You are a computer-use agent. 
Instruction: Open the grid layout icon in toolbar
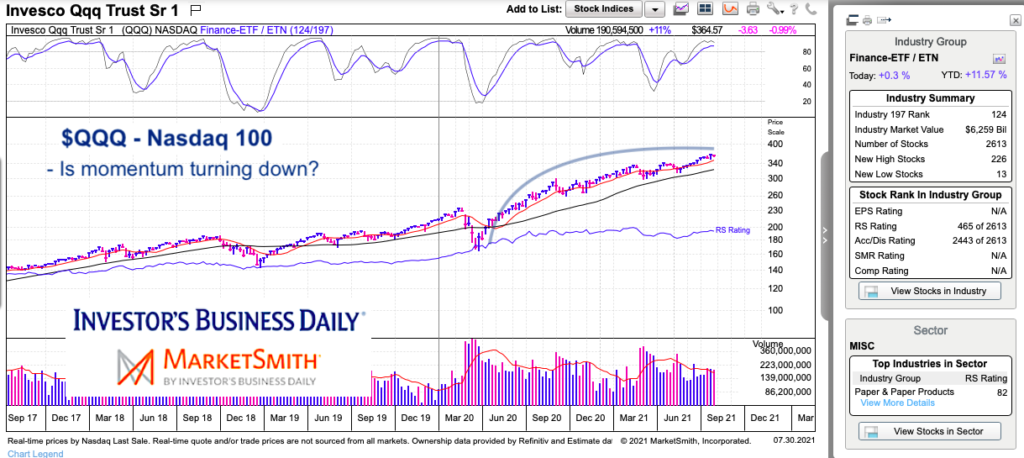[x=705, y=9]
